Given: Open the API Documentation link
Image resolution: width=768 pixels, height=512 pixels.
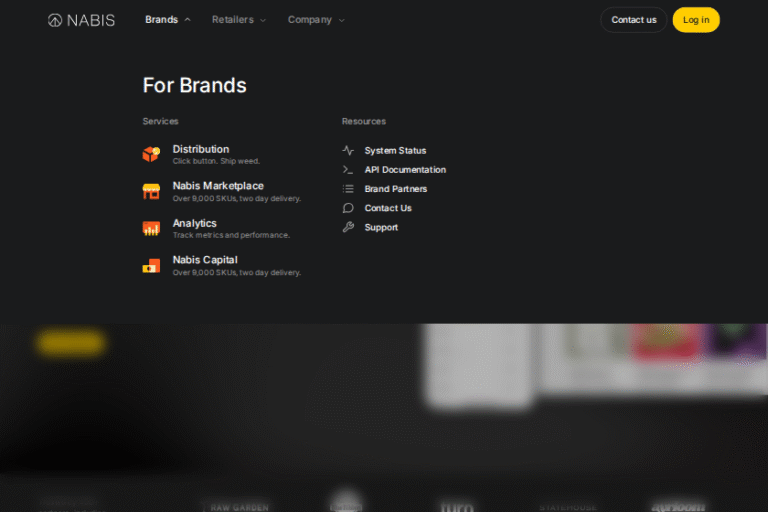Looking at the screenshot, I should coord(405,170).
